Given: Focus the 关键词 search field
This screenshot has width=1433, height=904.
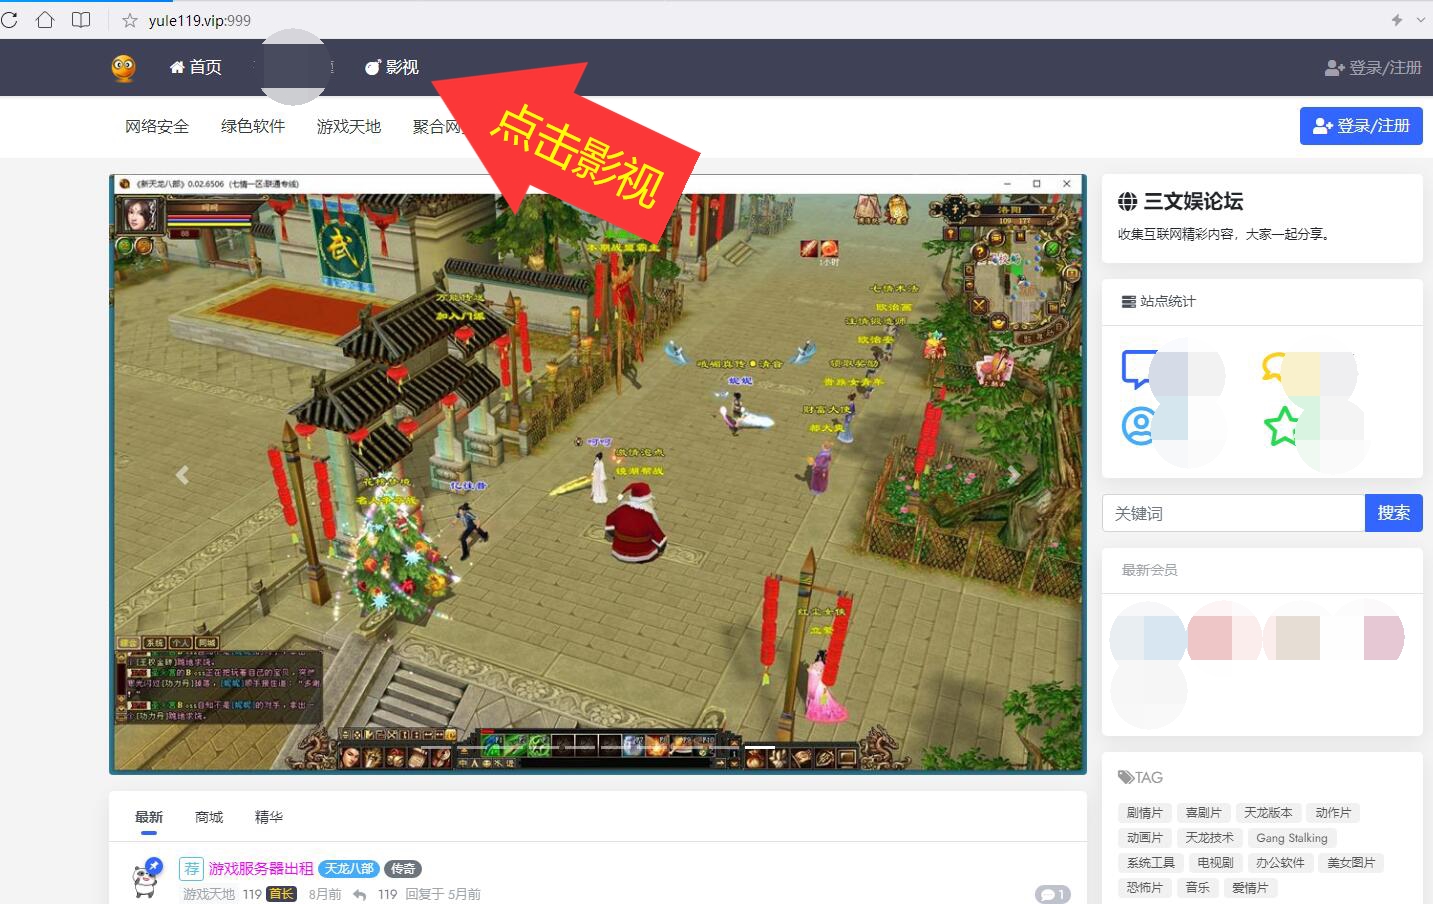Looking at the screenshot, I should pos(1233,513).
